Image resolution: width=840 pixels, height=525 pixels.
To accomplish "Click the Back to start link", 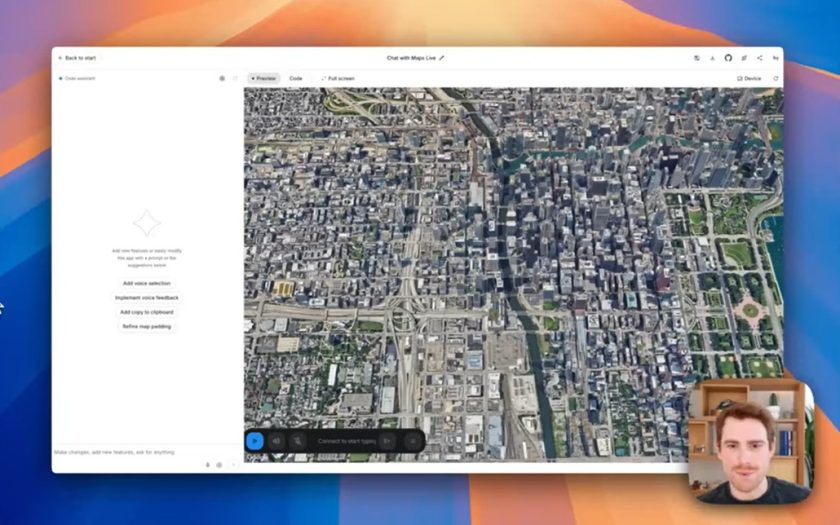I will 77,58.
